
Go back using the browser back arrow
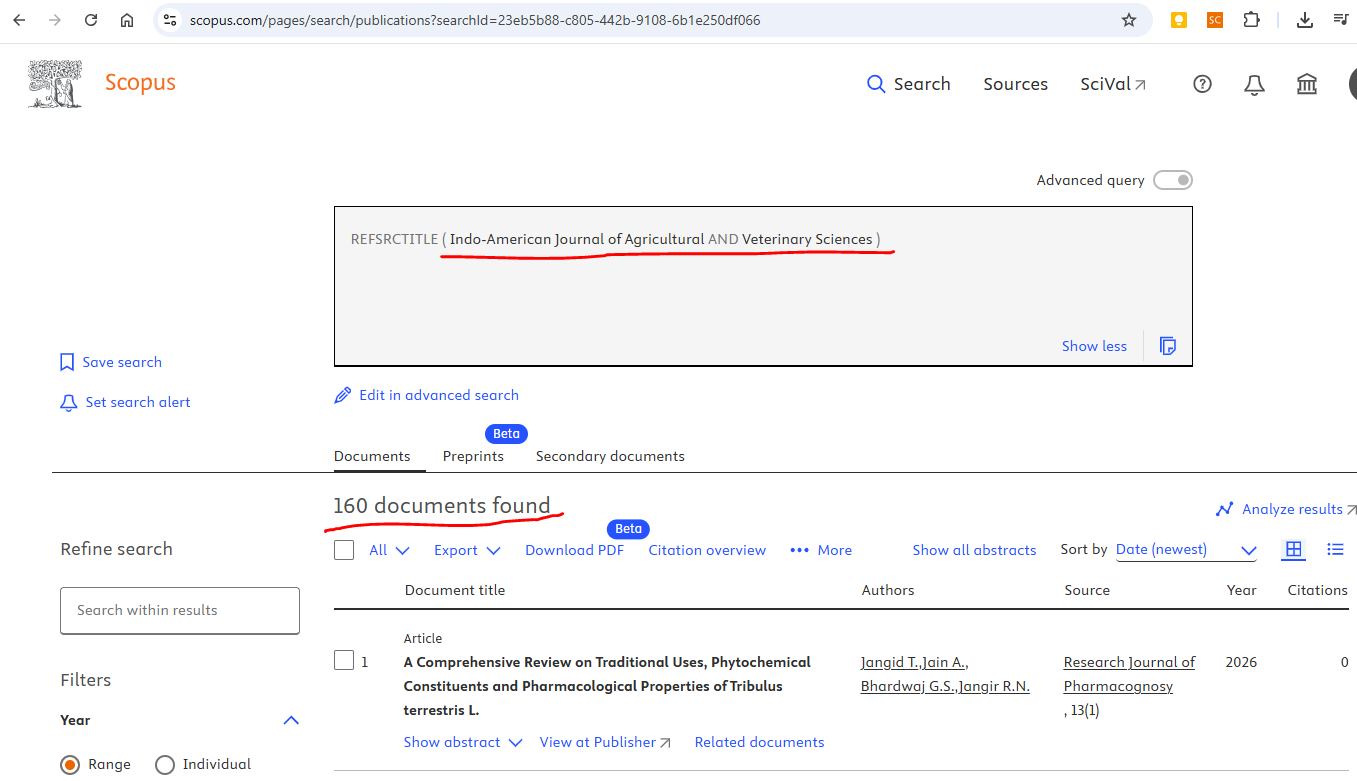(20, 20)
